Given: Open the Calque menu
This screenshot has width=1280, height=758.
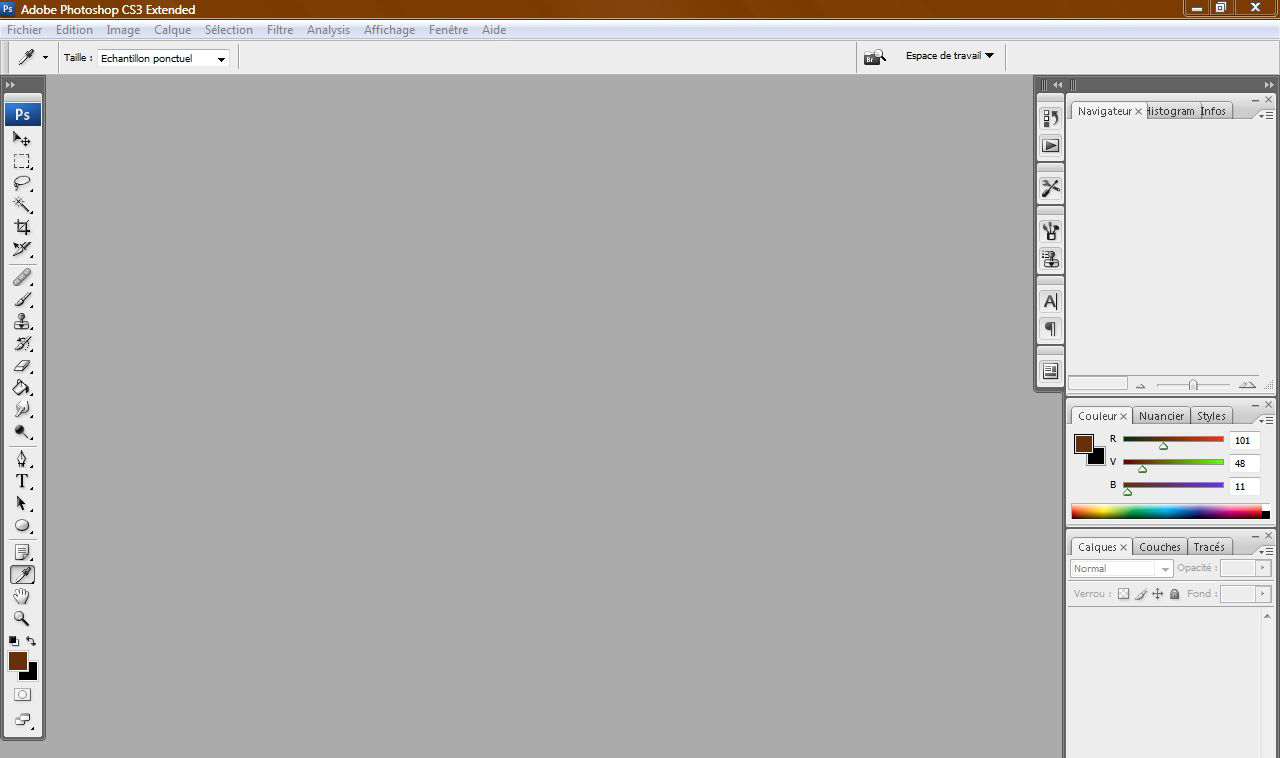Looking at the screenshot, I should pos(172,30).
